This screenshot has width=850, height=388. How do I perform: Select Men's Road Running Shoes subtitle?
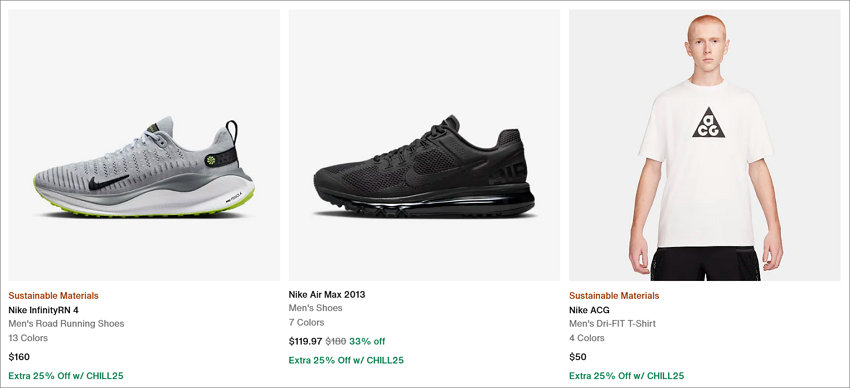[66, 324]
